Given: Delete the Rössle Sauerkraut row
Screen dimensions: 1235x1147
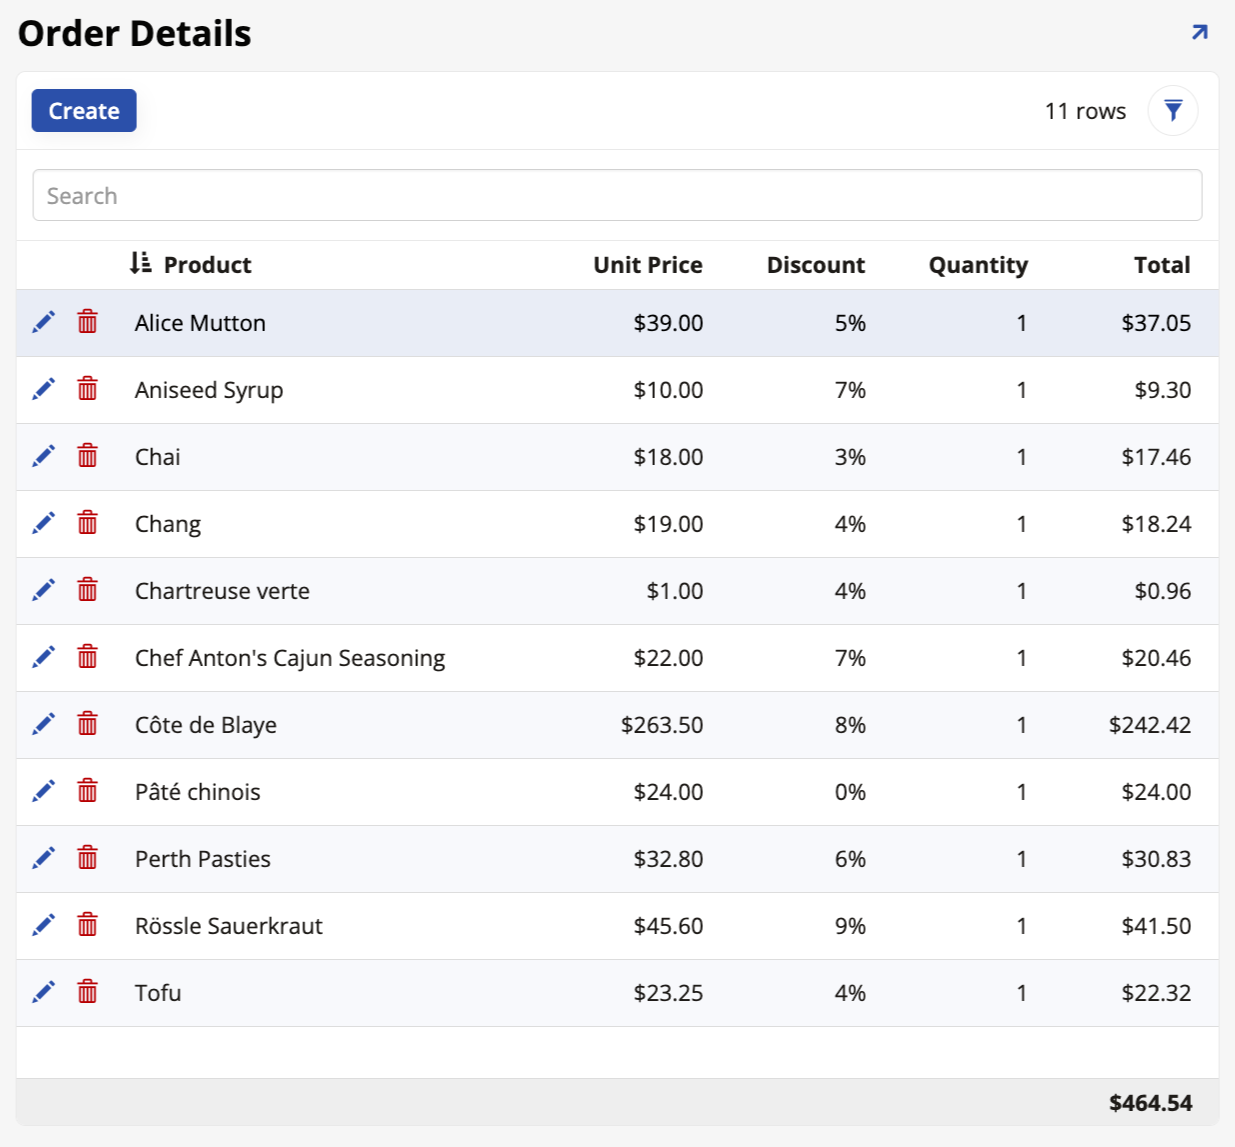Looking at the screenshot, I should pyautogui.click(x=87, y=925).
